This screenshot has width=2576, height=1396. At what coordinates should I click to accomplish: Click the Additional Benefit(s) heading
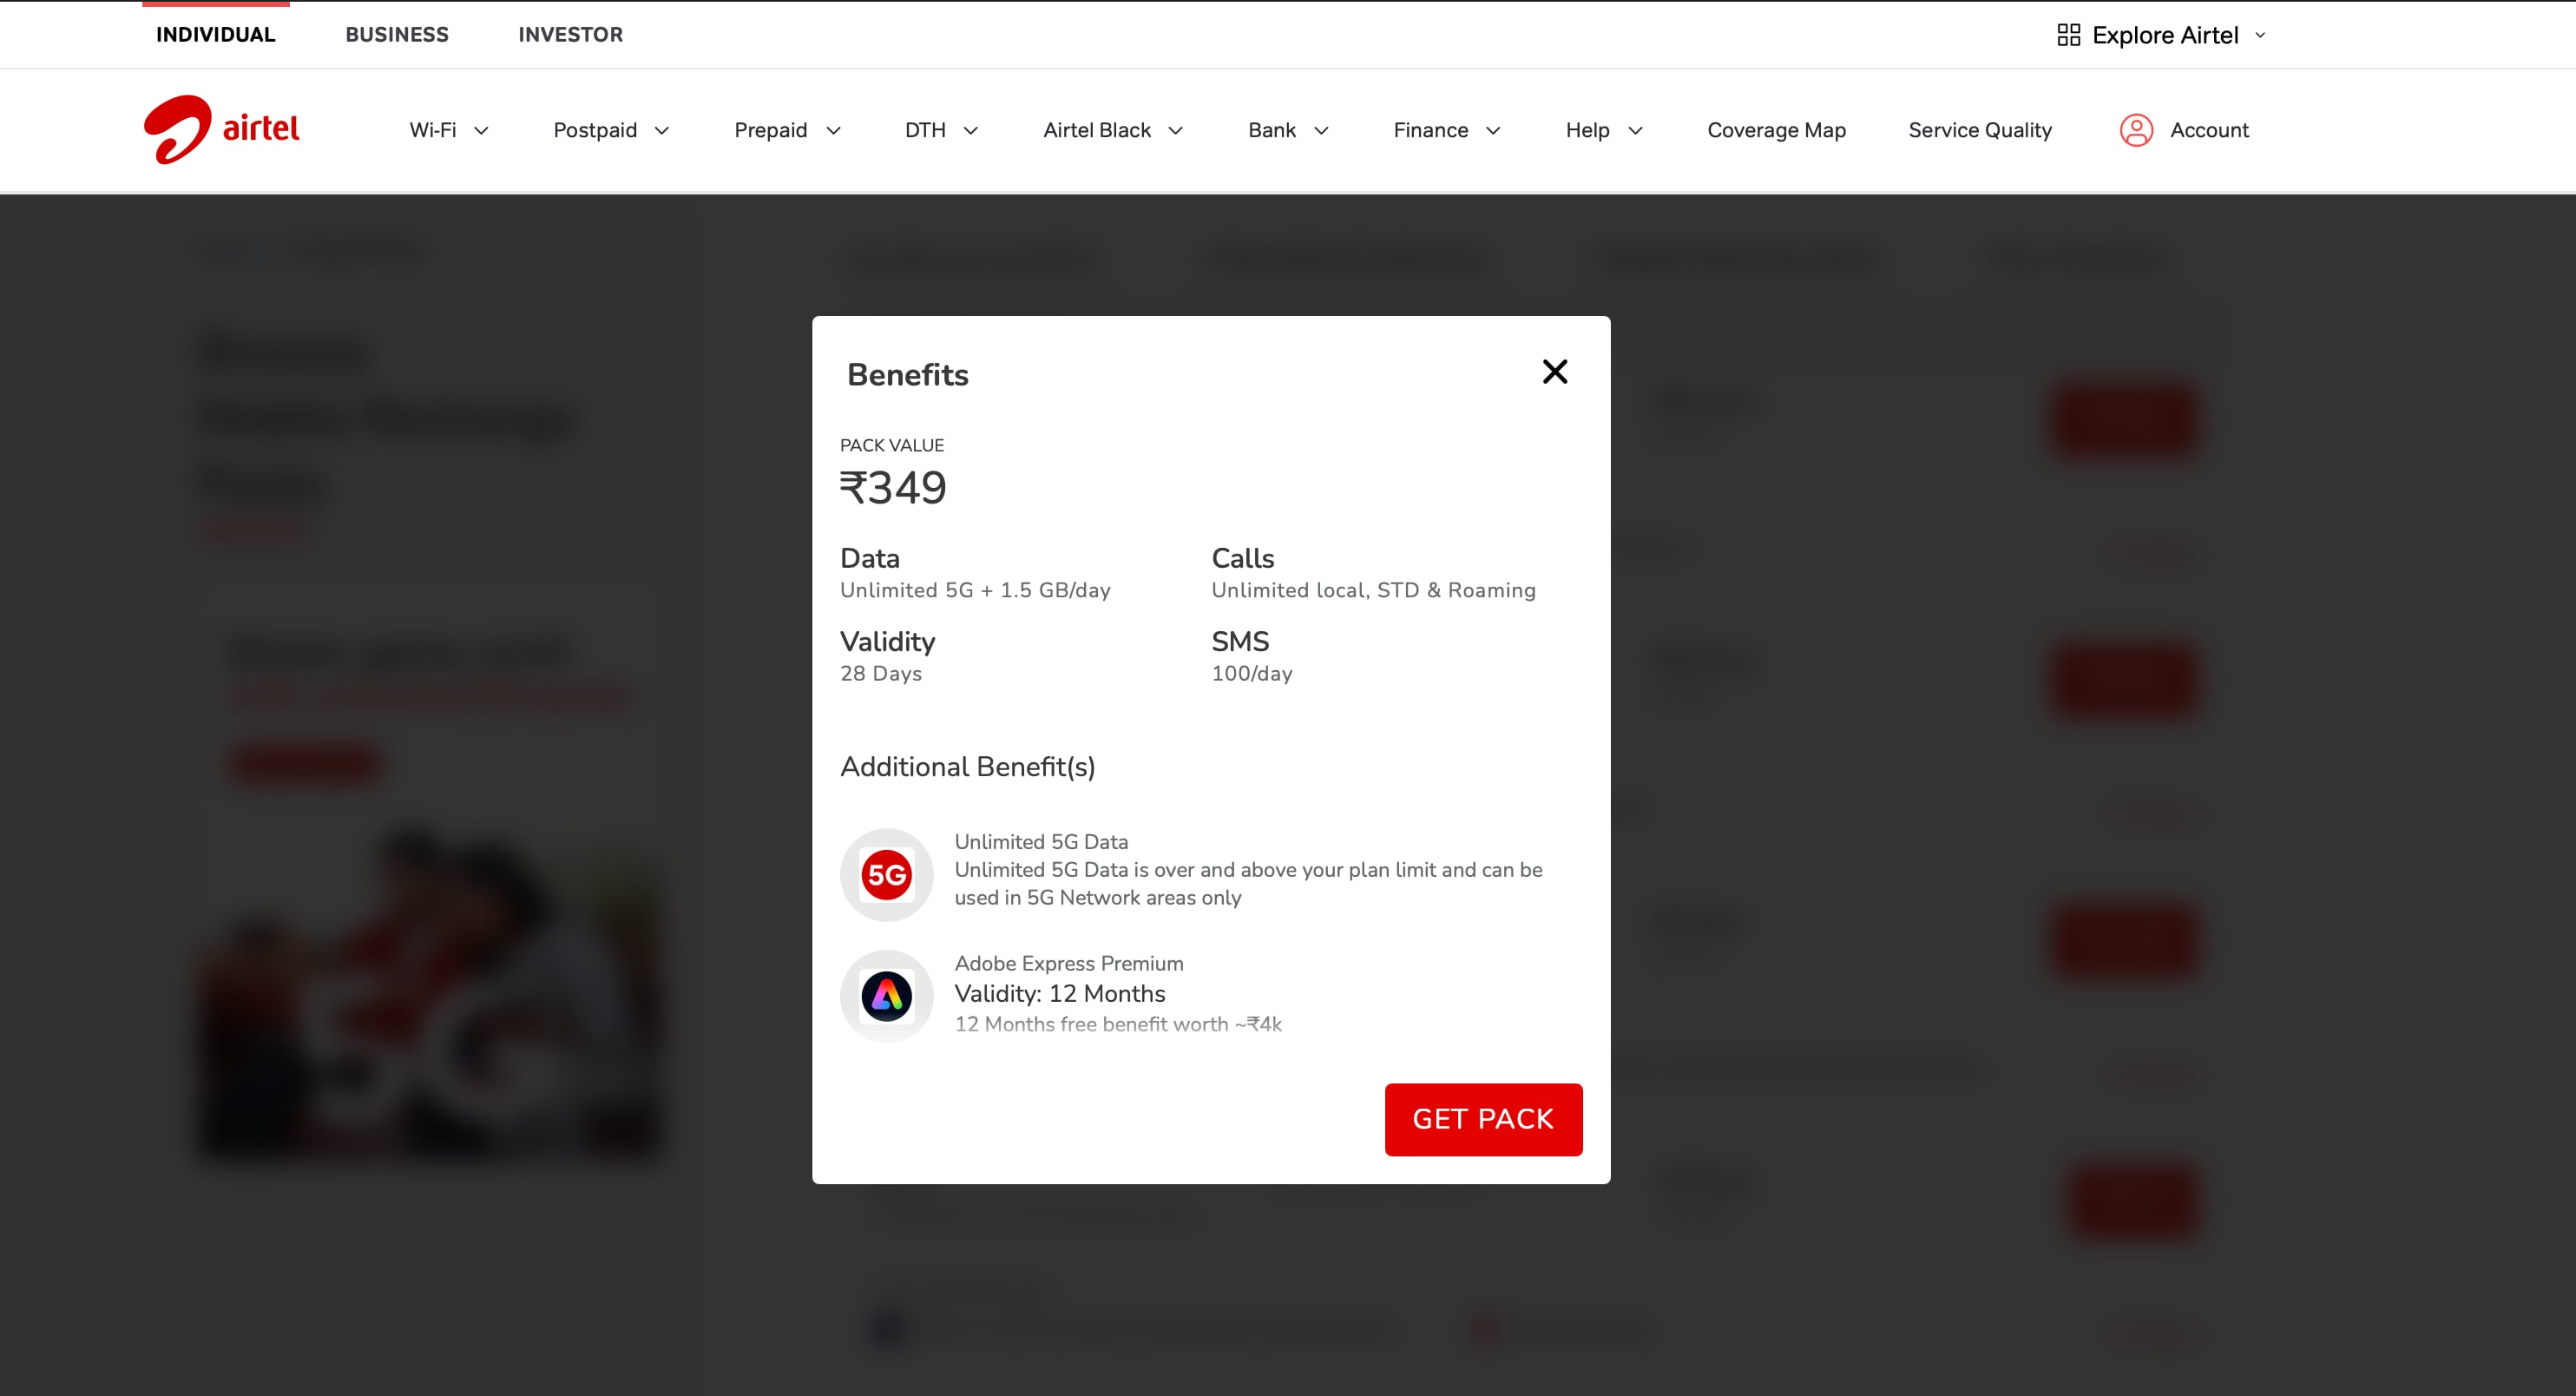coord(967,767)
